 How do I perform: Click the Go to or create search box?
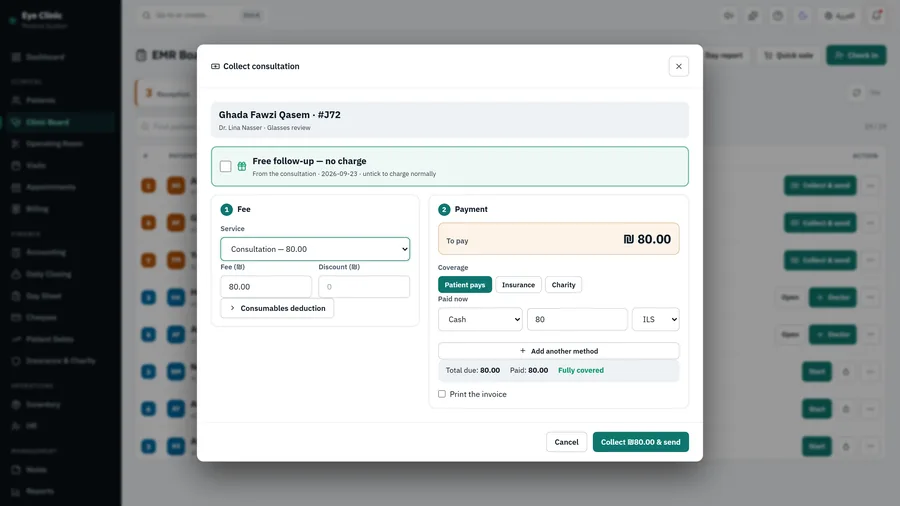point(201,15)
